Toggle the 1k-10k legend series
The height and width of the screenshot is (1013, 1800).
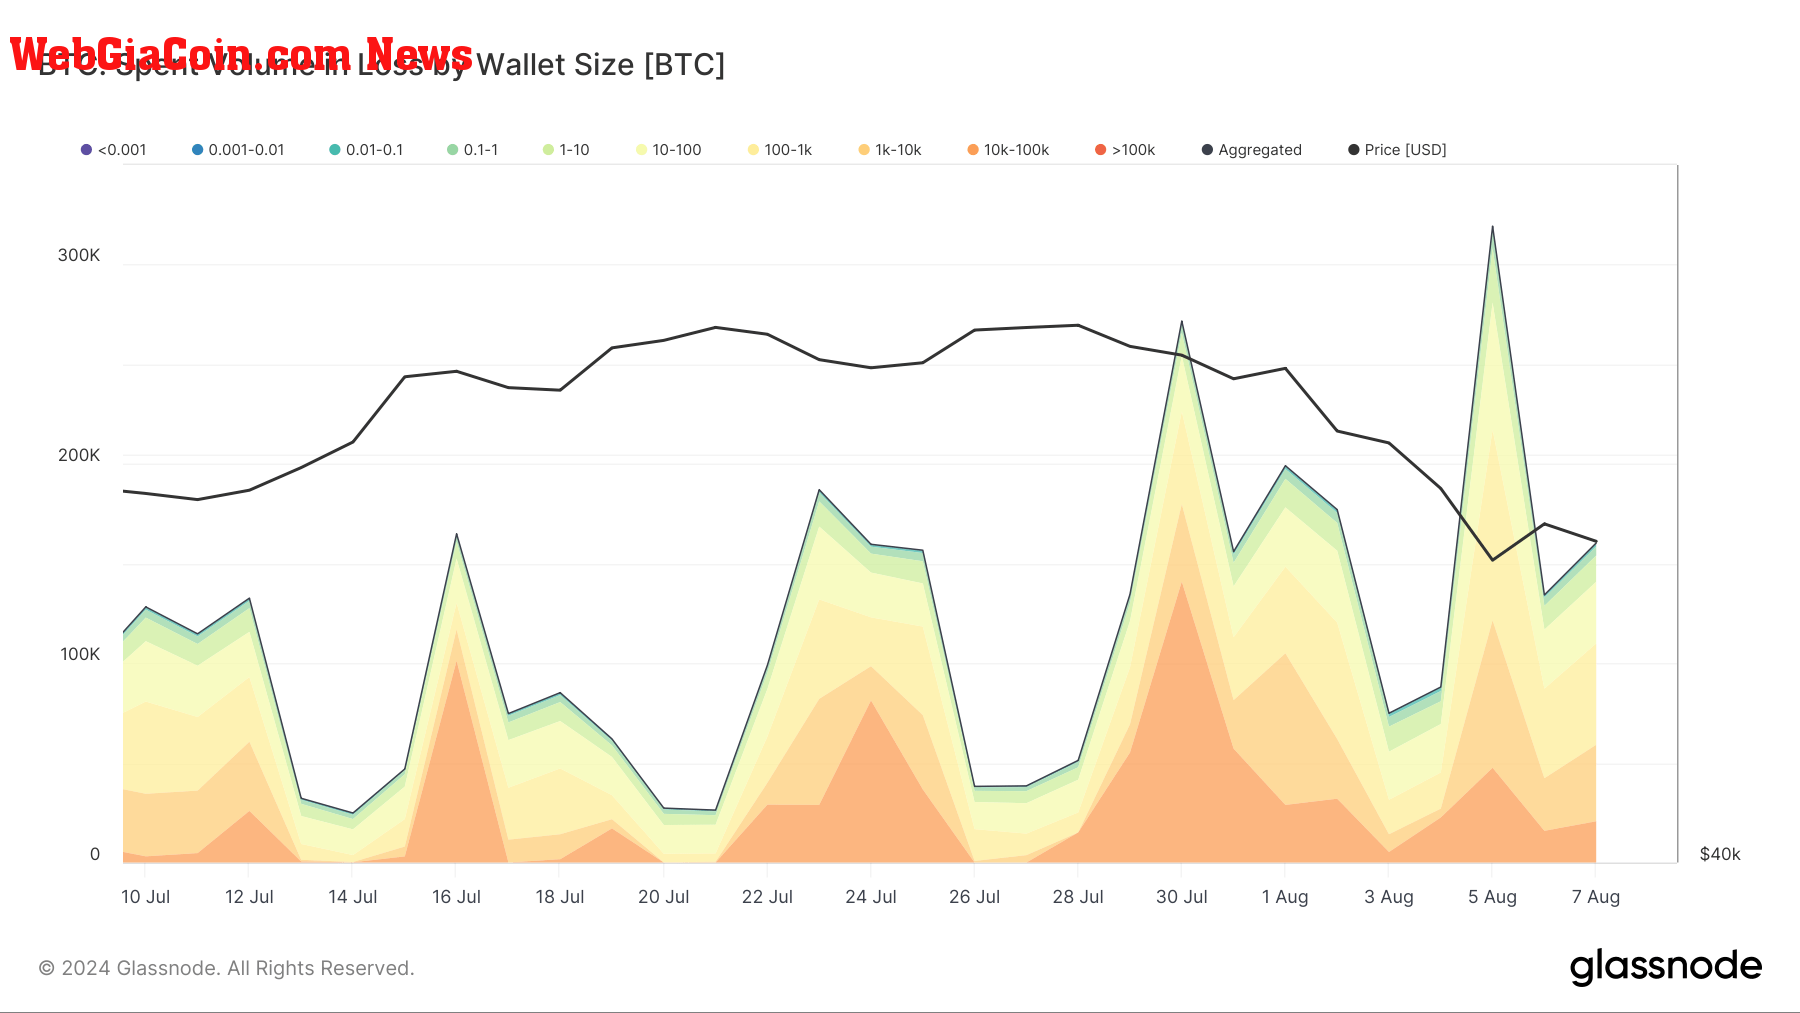pos(890,150)
